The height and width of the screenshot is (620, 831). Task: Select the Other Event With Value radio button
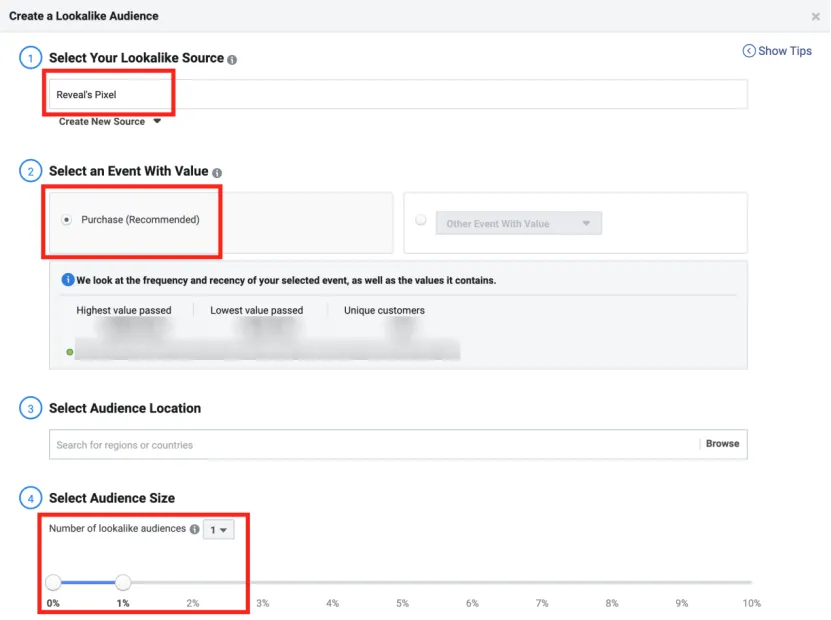(x=420, y=221)
